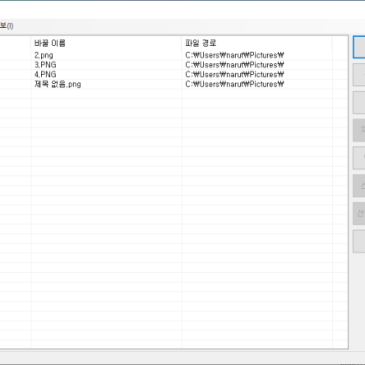365x365 pixels.
Task: Select the 3.PNG file entry
Action: [45, 65]
